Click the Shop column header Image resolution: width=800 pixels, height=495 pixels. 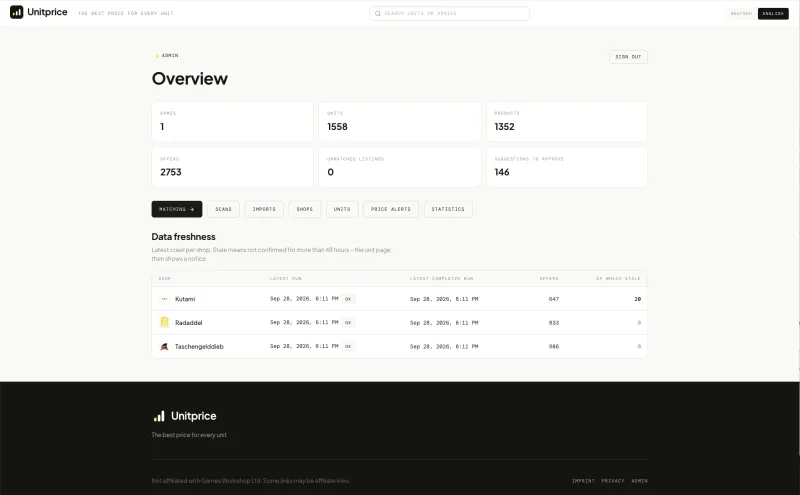coord(165,279)
